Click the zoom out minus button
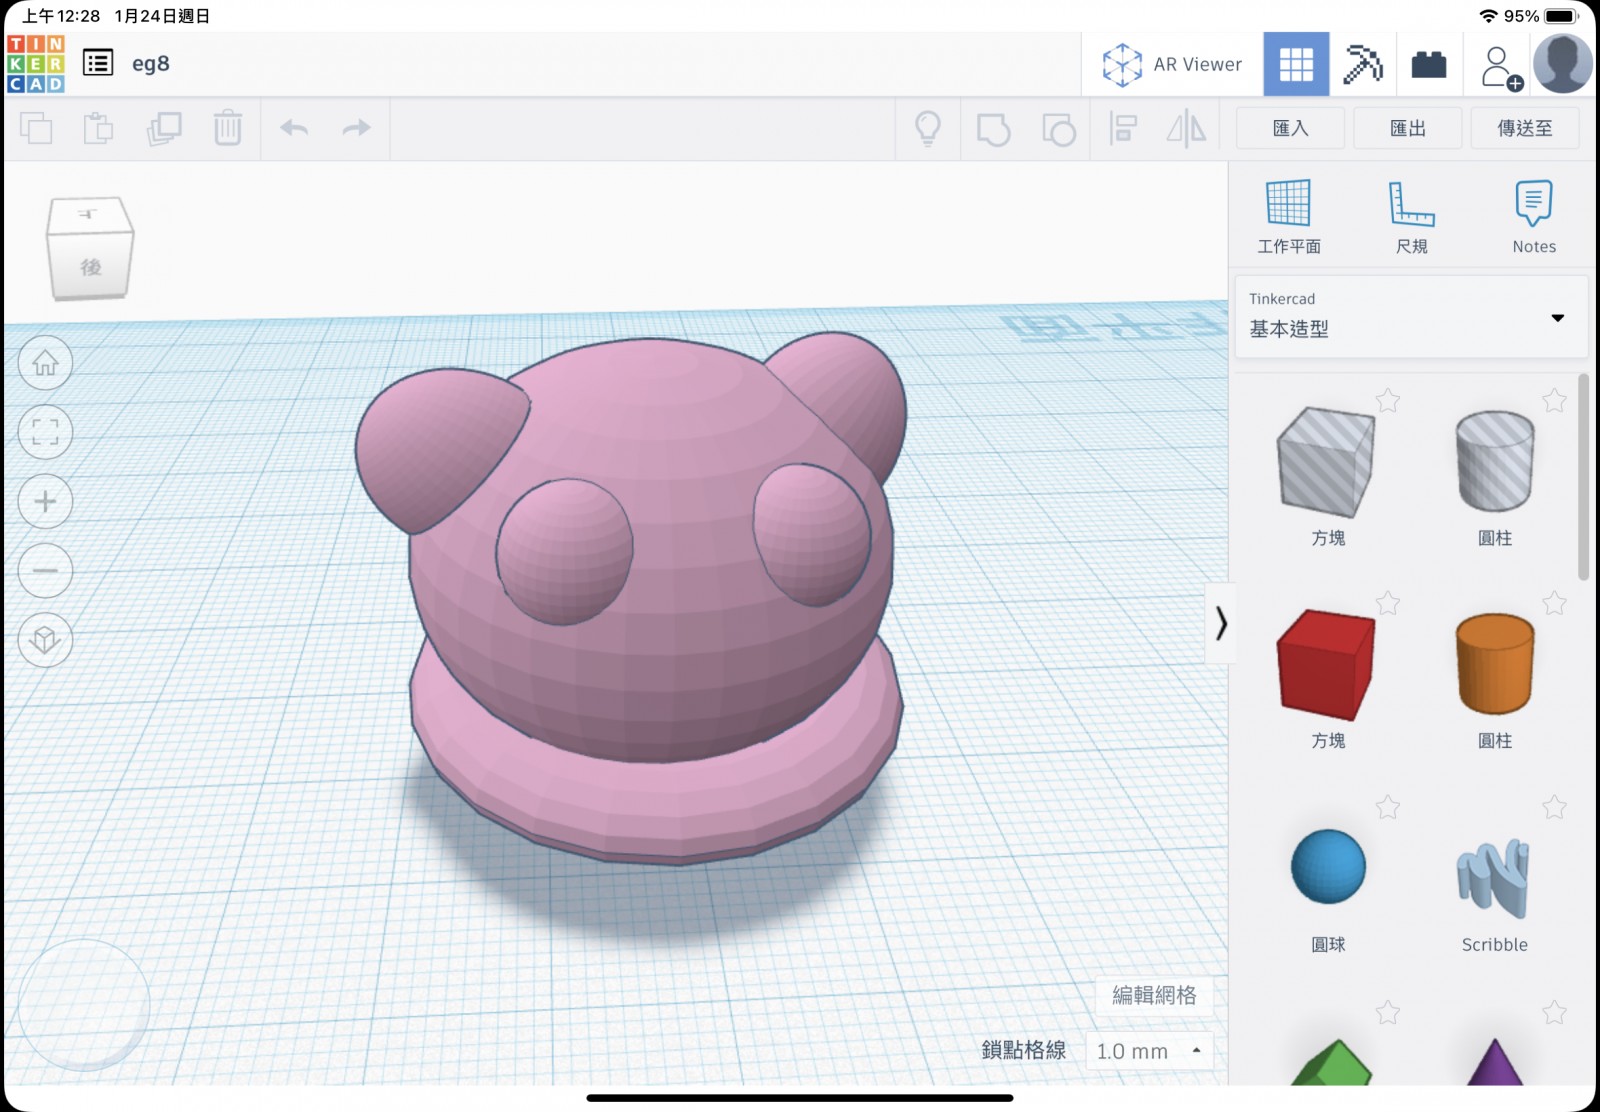Image resolution: width=1600 pixels, height=1112 pixels. [45, 570]
